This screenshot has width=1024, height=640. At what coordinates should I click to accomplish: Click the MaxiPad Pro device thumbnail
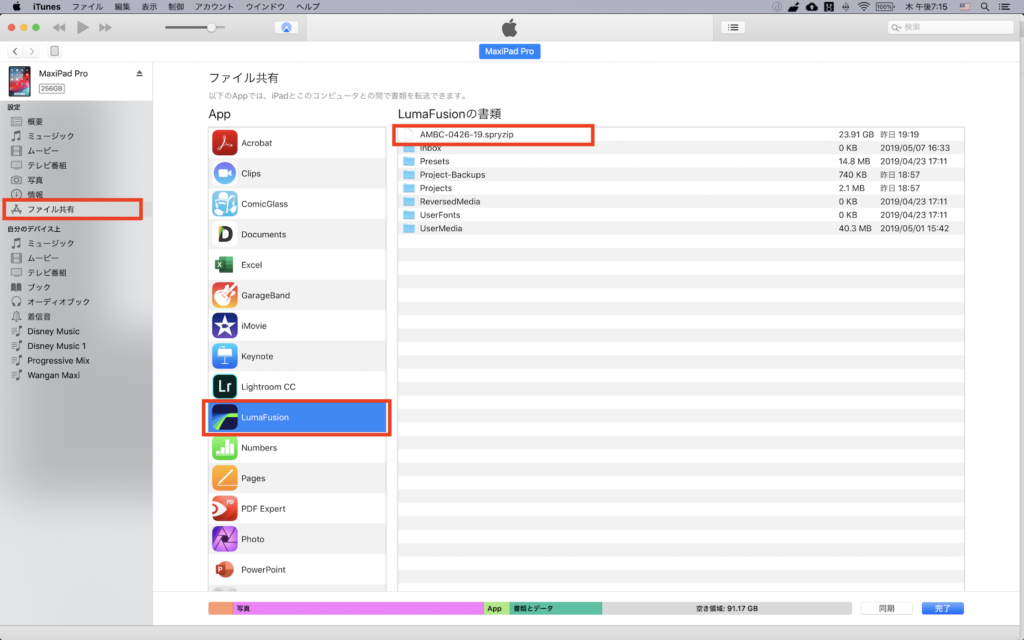coord(20,81)
